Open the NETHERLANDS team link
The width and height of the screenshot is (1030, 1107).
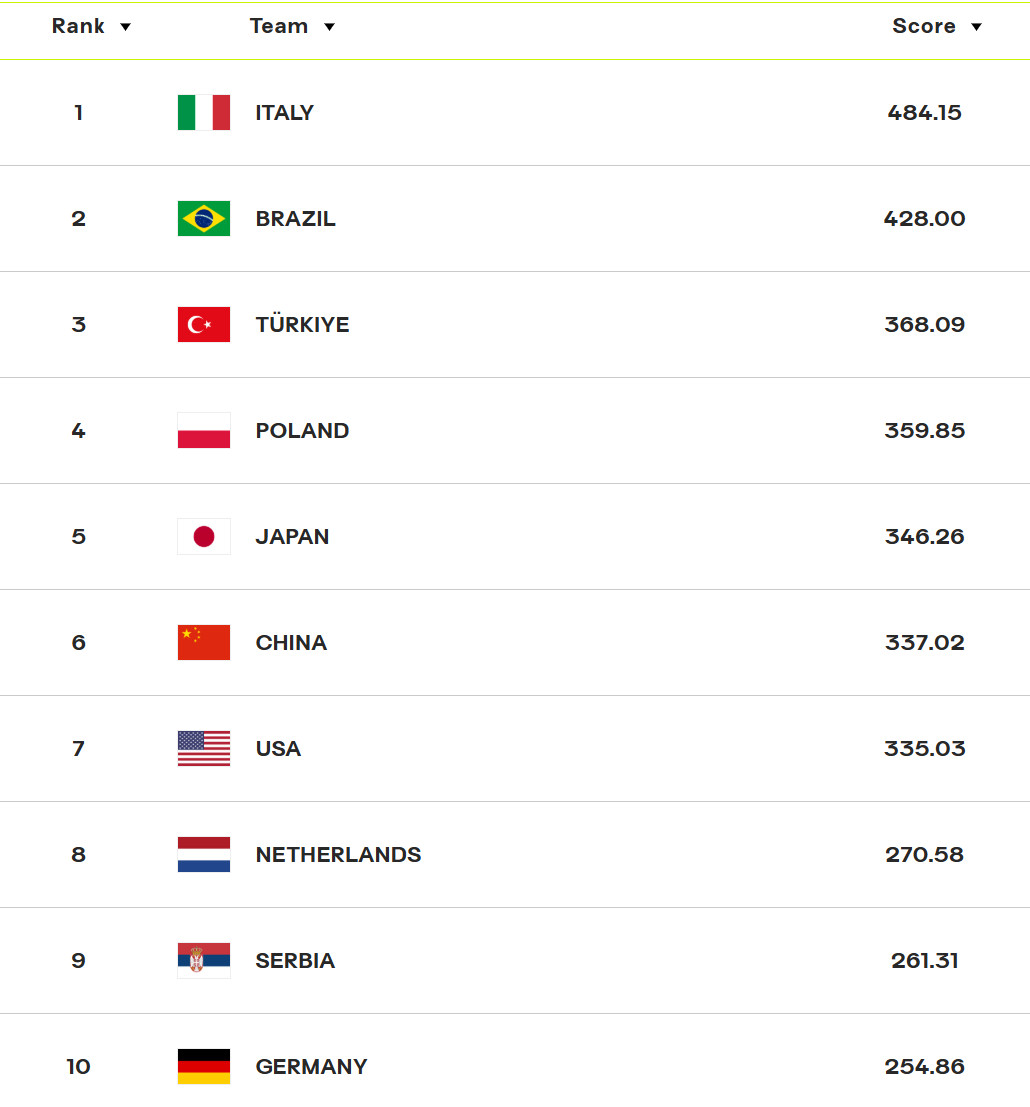pyautogui.click(x=338, y=855)
